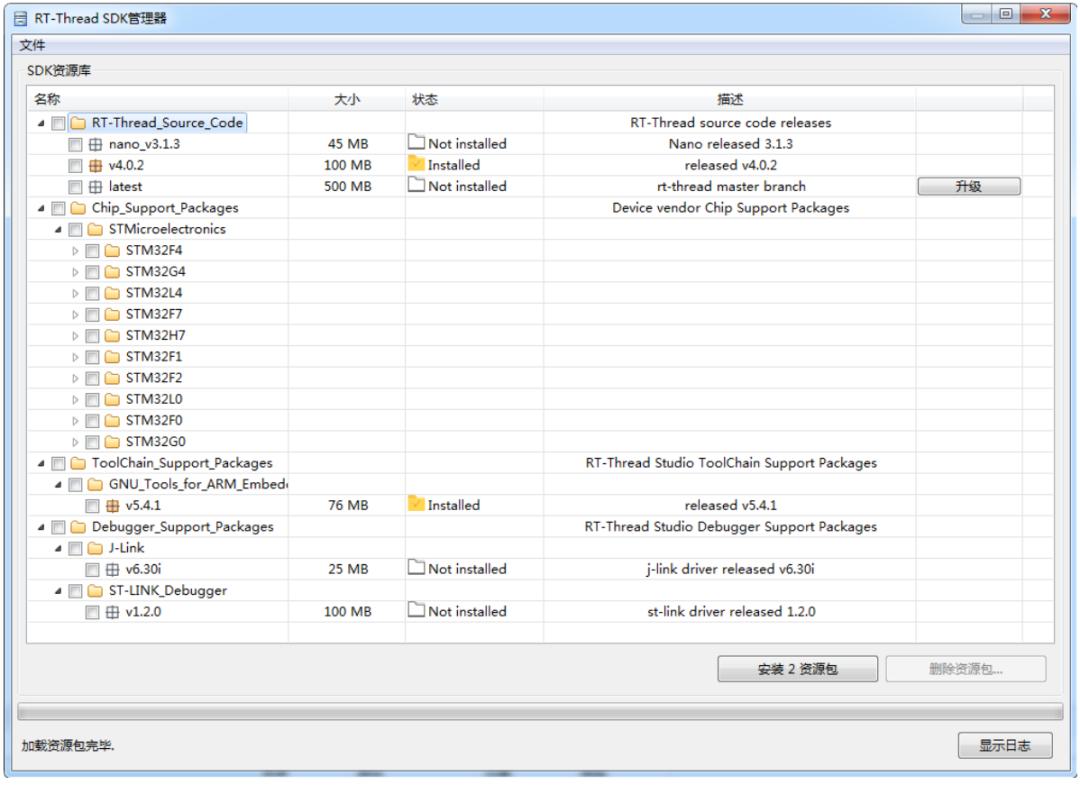Click the nano_v3.1.3 package icon
Image resolution: width=1080 pixels, height=785 pixels.
(x=95, y=145)
